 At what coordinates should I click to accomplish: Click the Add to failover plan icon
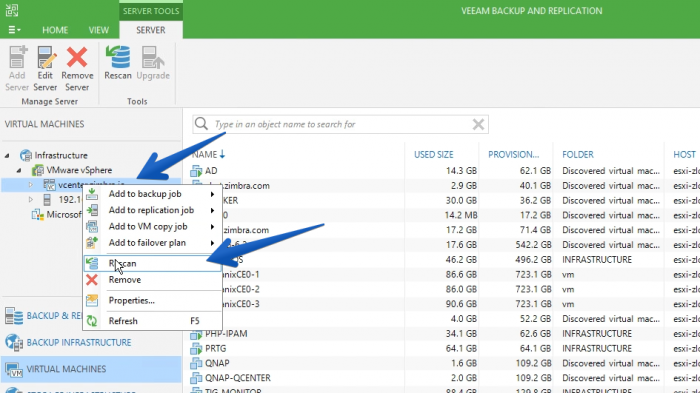[x=92, y=242]
